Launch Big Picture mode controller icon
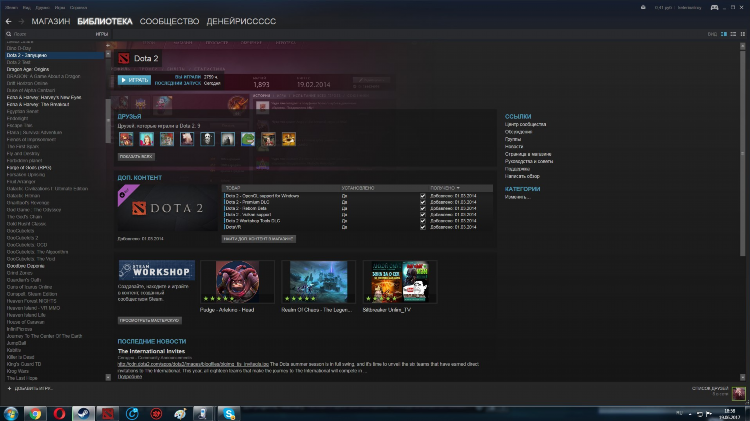 [x=714, y=7]
